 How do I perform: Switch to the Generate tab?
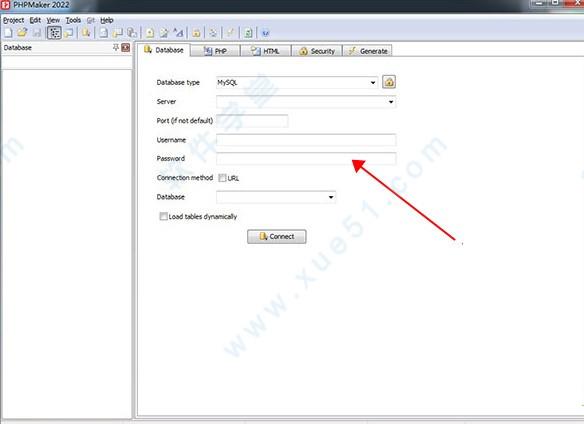point(367,51)
